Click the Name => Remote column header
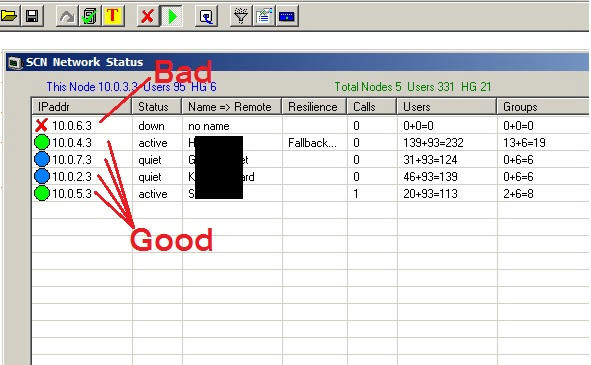The height and width of the screenshot is (365, 591). (232, 107)
